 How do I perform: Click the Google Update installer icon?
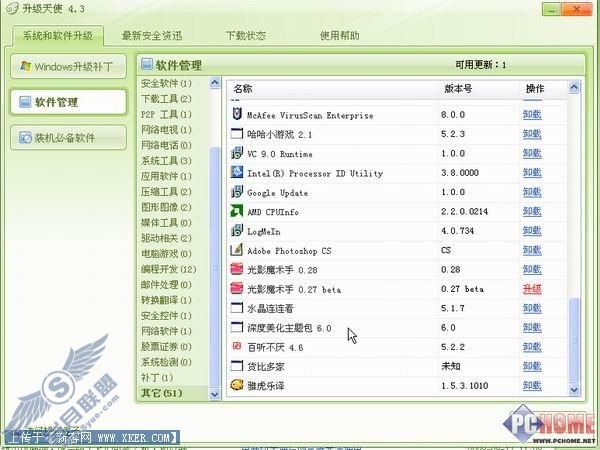coord(237,192)
